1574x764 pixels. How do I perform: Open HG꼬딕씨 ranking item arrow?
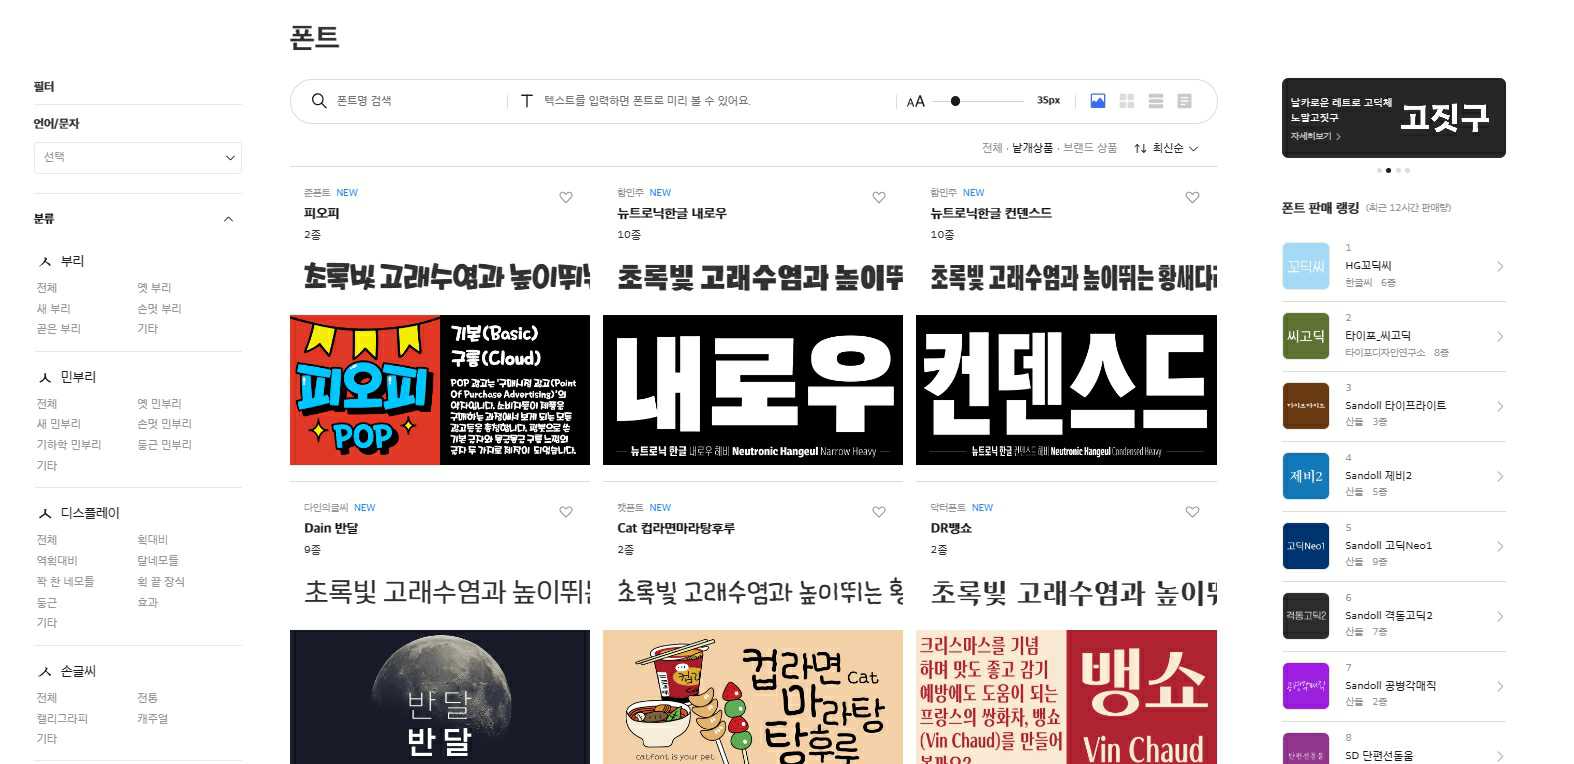pyautogui.click(x=1499, y=266)
